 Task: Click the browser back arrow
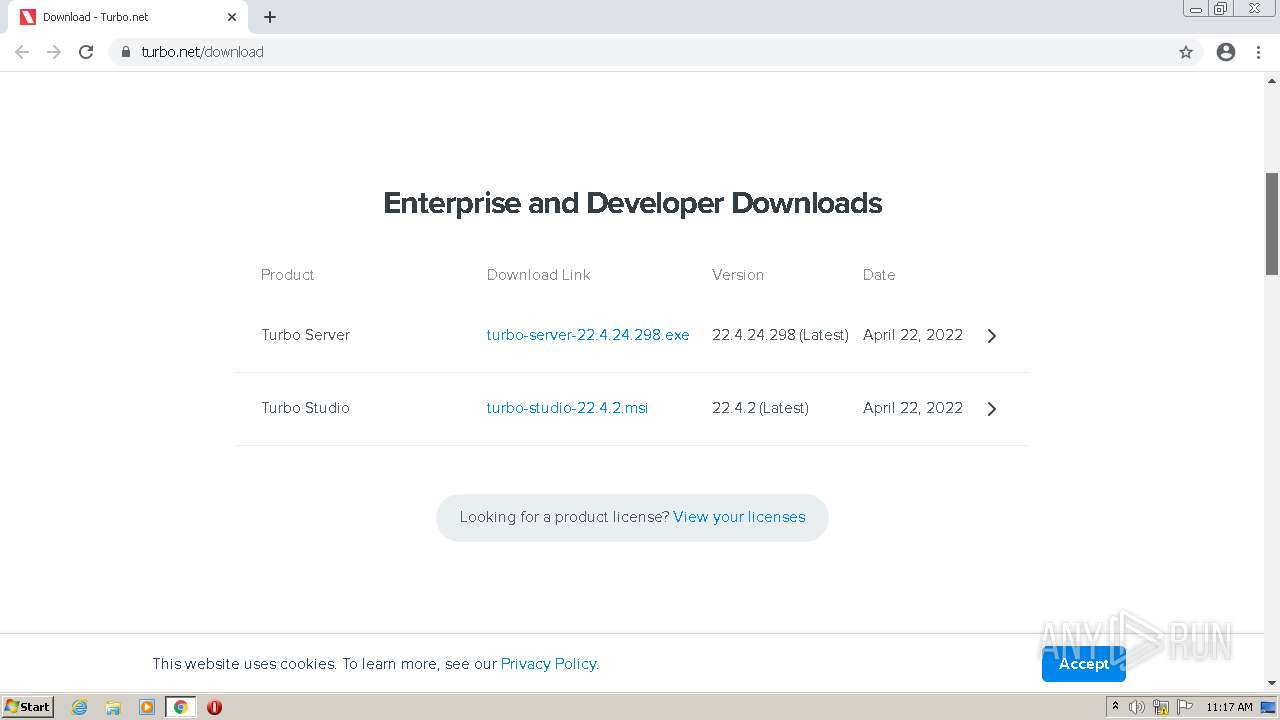coord(22,52)
